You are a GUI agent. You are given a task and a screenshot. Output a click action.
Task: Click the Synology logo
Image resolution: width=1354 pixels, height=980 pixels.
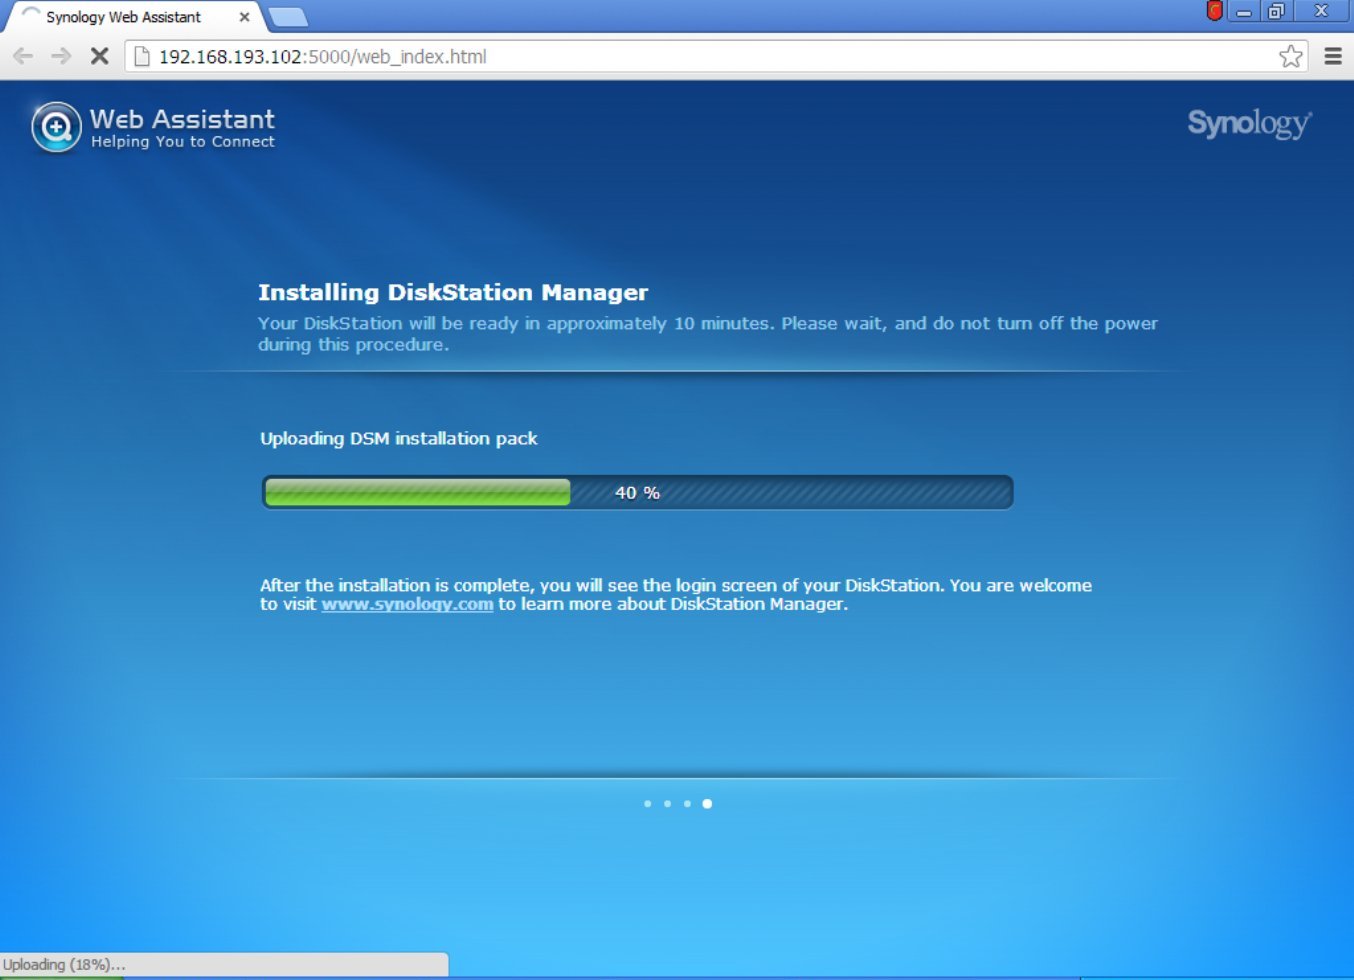(1248, 124)
